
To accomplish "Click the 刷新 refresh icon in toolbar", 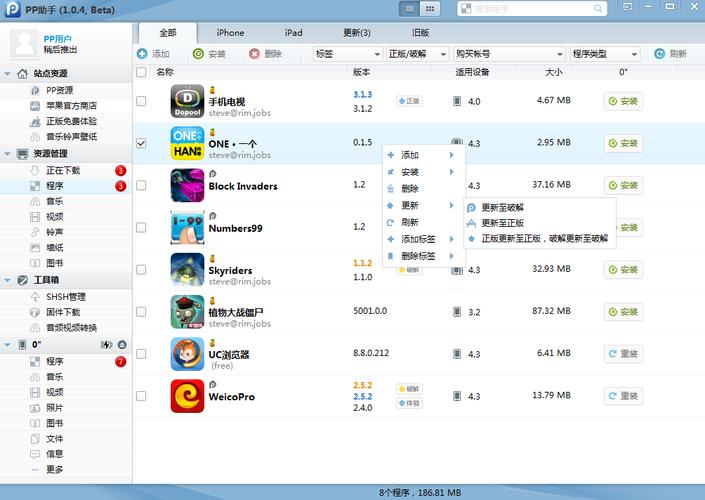I will point(660,54).
